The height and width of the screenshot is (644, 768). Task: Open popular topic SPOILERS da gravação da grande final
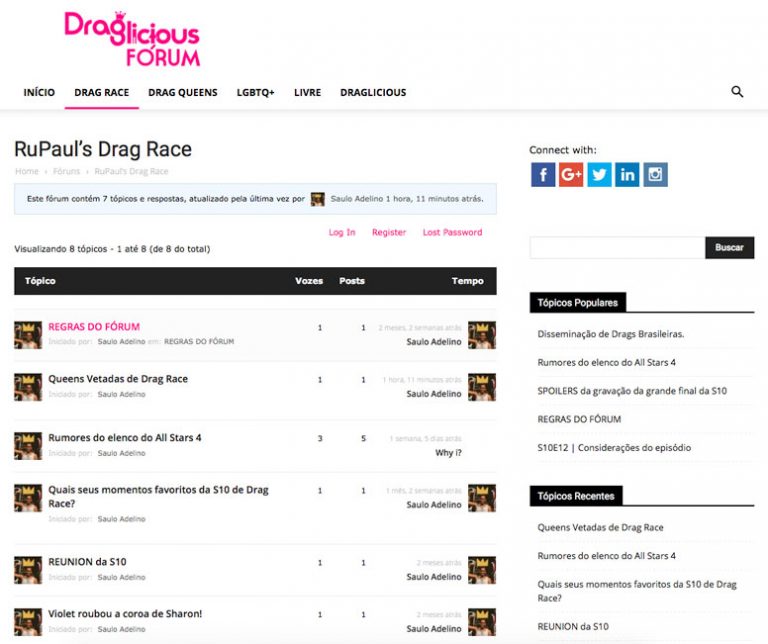(x=632, y=391)
